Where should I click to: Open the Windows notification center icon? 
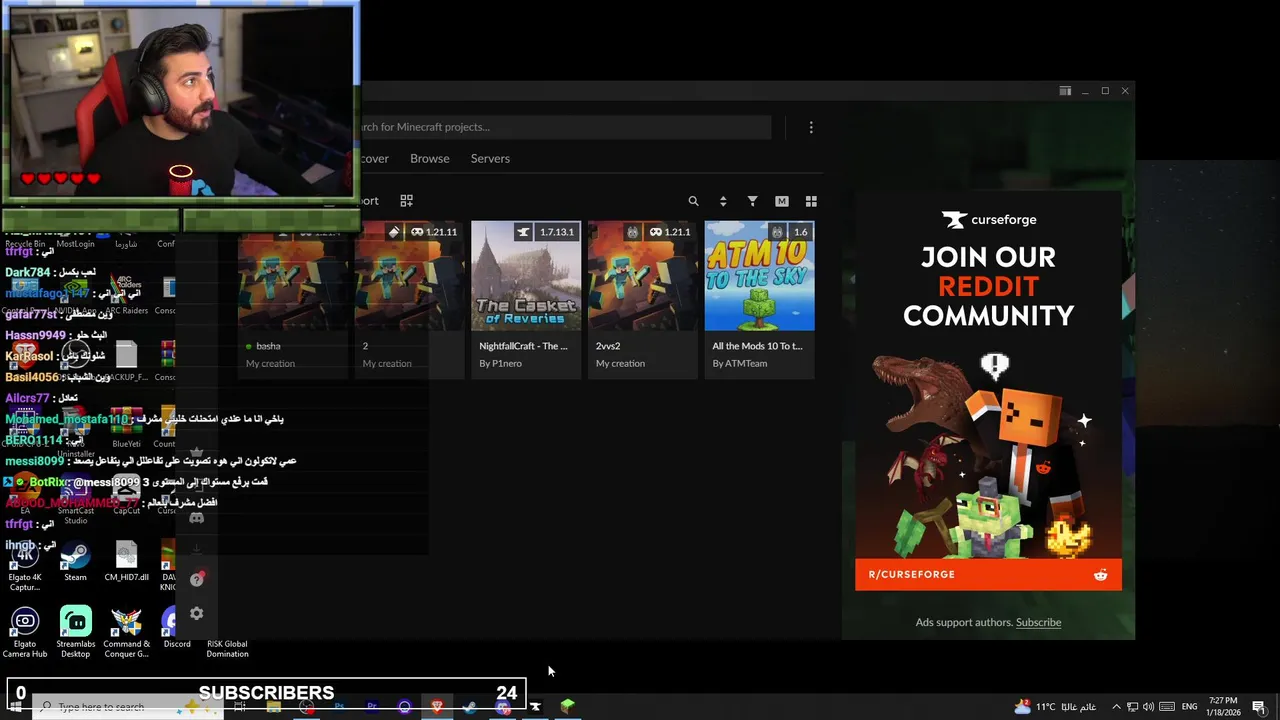(x=1259, y=707)
